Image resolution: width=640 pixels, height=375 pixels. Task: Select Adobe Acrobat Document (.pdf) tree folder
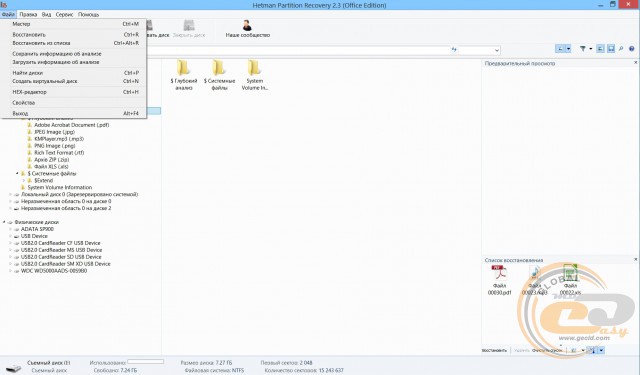(71, 125)
